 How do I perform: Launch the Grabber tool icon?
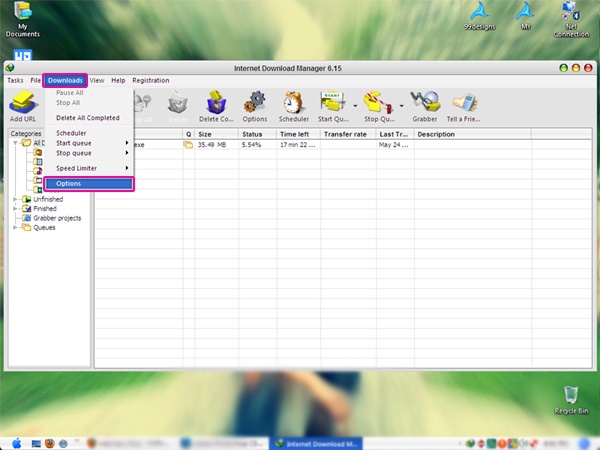pos(425,102)
